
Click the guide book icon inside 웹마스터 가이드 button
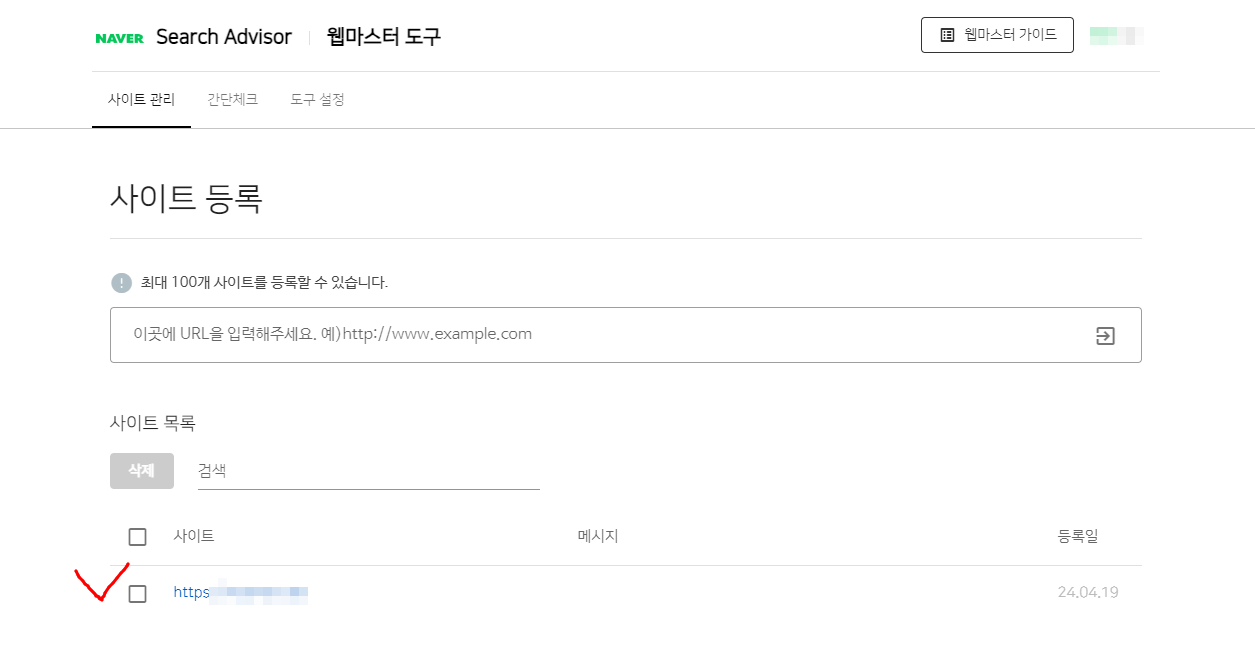945,34
